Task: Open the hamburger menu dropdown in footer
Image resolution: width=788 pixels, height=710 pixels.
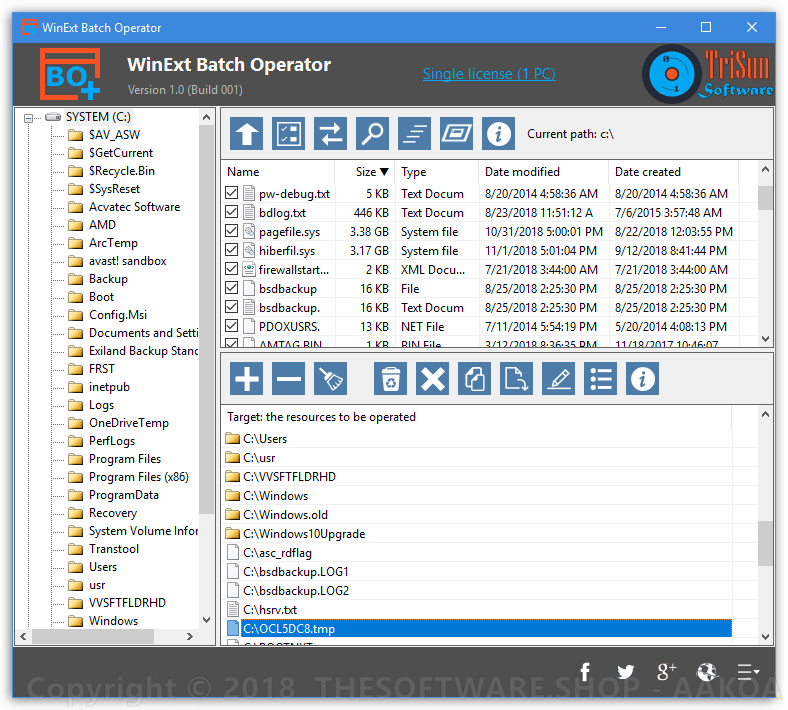Action: point(748,672)
